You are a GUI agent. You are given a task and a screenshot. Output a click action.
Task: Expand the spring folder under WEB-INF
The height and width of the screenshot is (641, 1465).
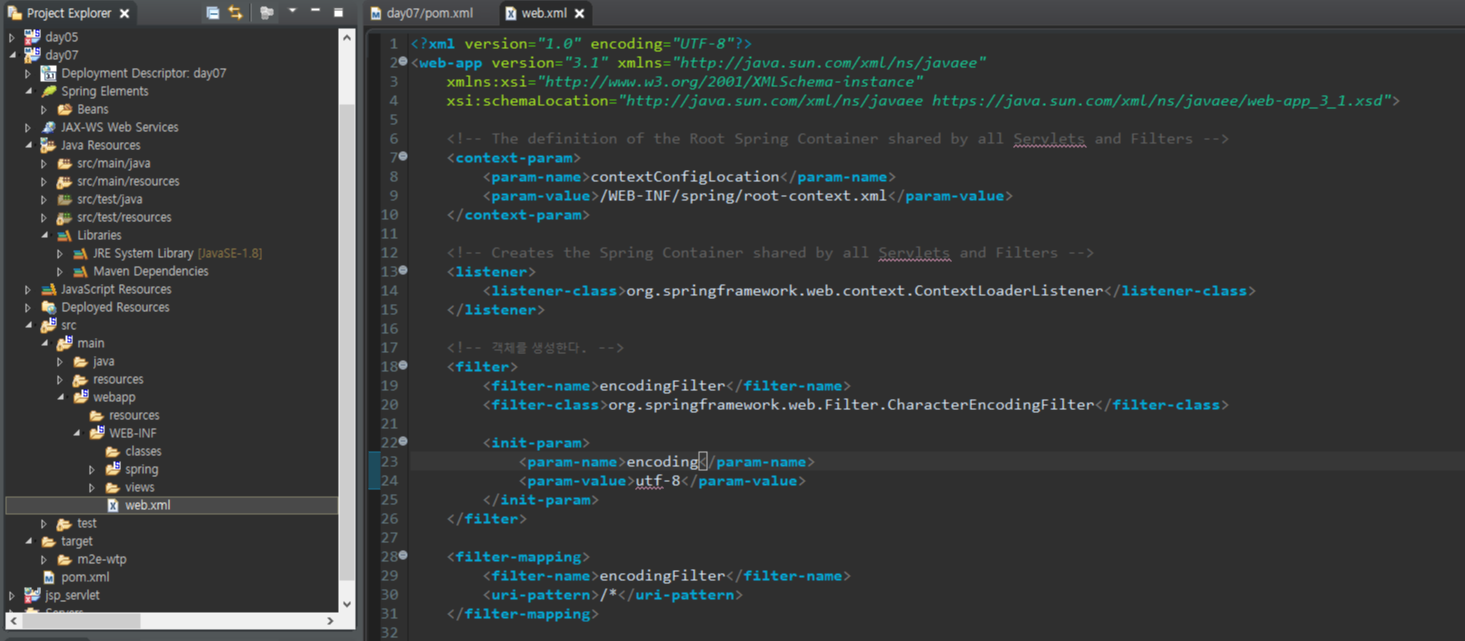point(92,469)
